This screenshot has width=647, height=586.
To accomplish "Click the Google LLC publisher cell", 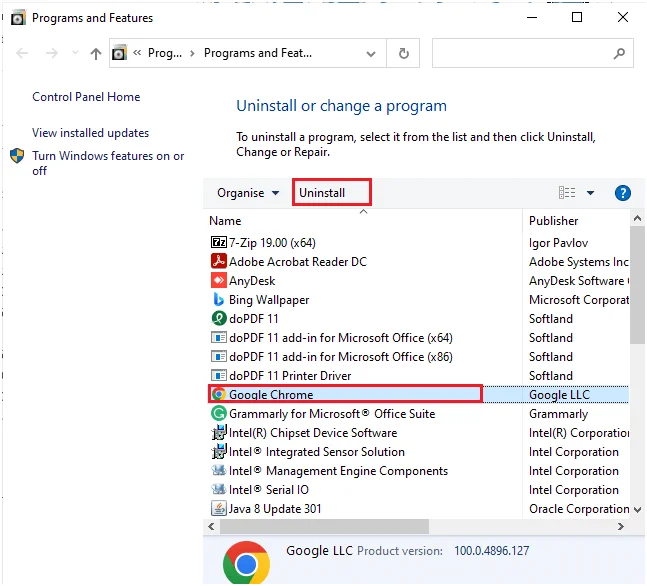I will pyautogui.click(x=559, y=395).
